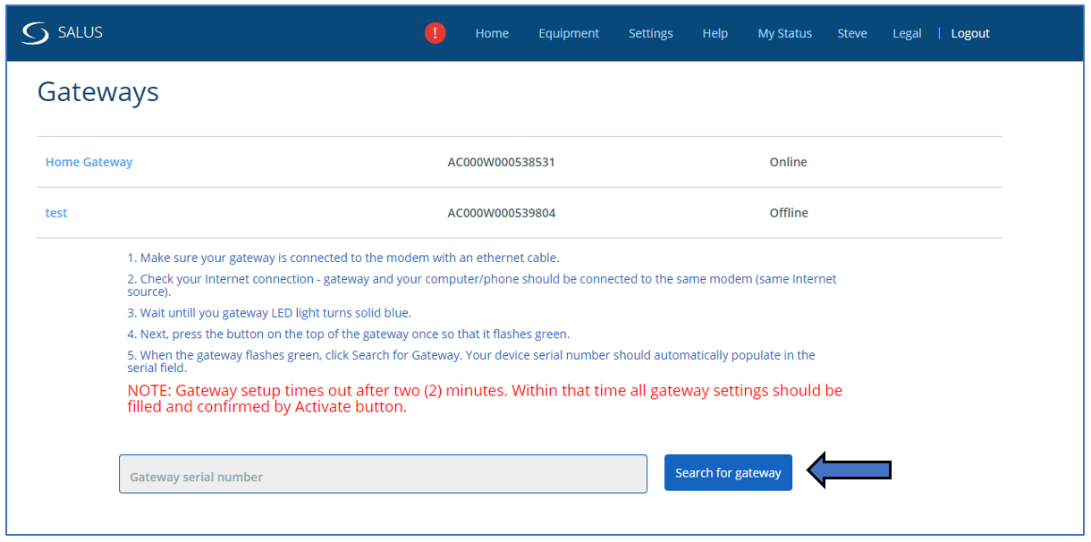The image size is (1091, 542).
Task: Open the Equipment menu
Action: tap(568, 33)
